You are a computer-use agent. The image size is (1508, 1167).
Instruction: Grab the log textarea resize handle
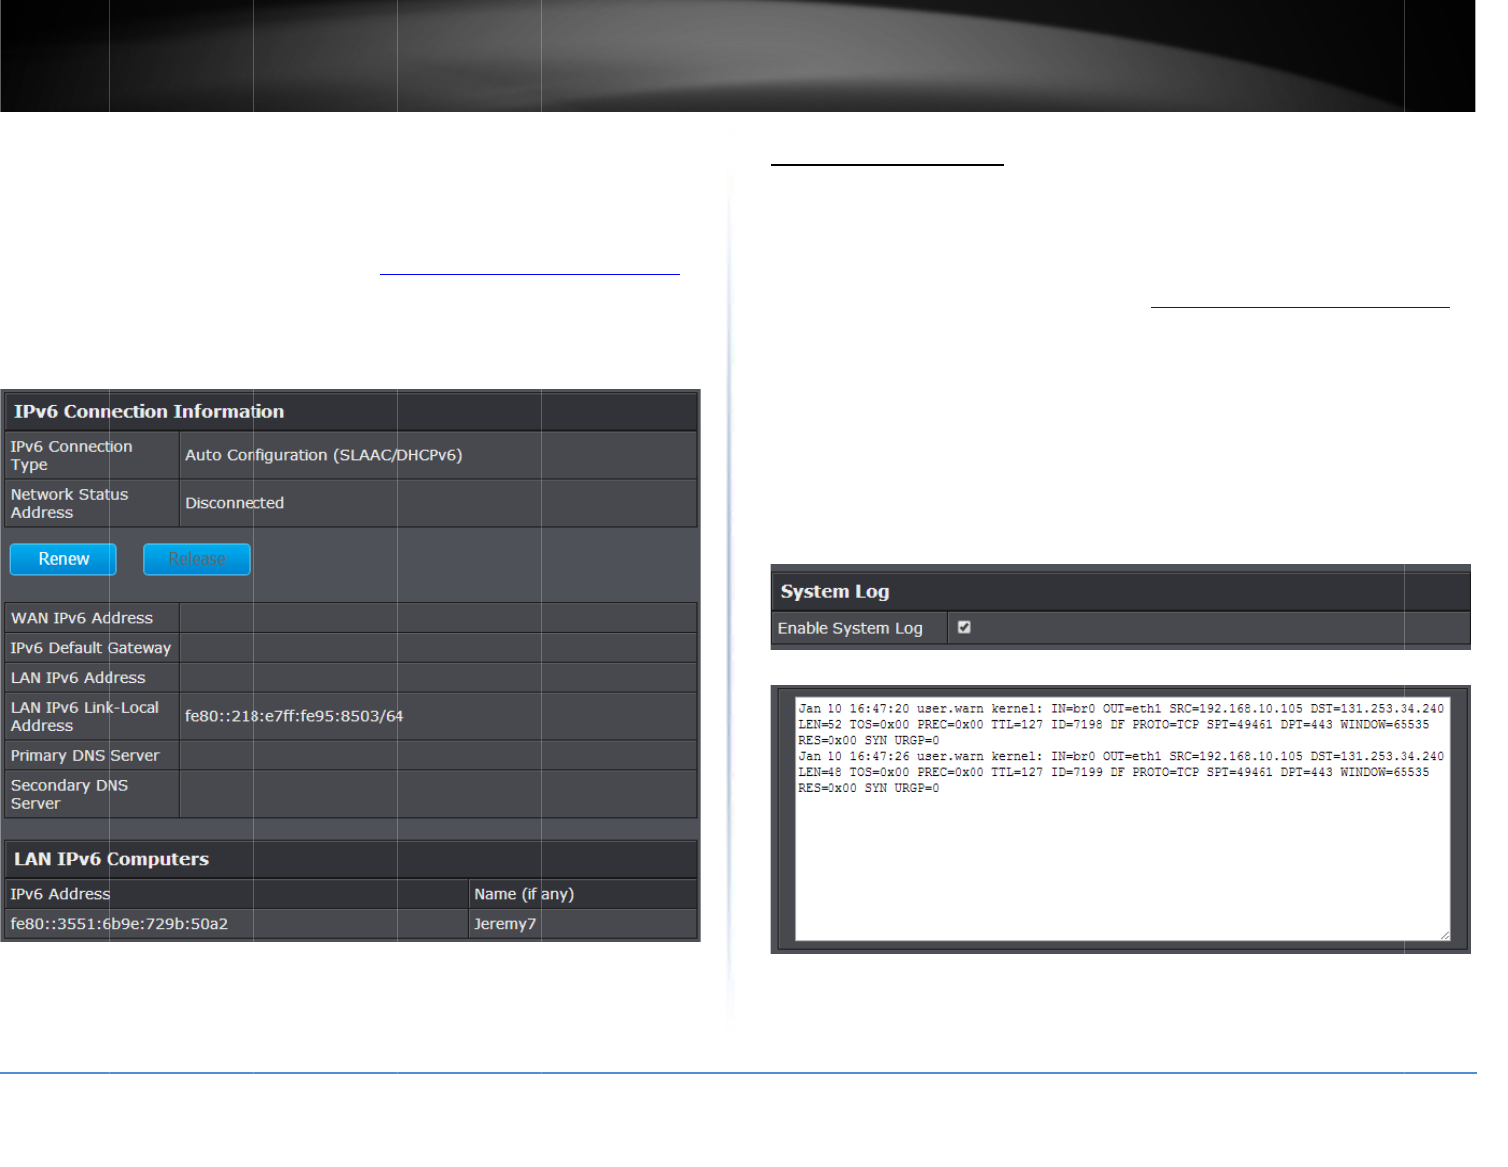click(1444, 935)
